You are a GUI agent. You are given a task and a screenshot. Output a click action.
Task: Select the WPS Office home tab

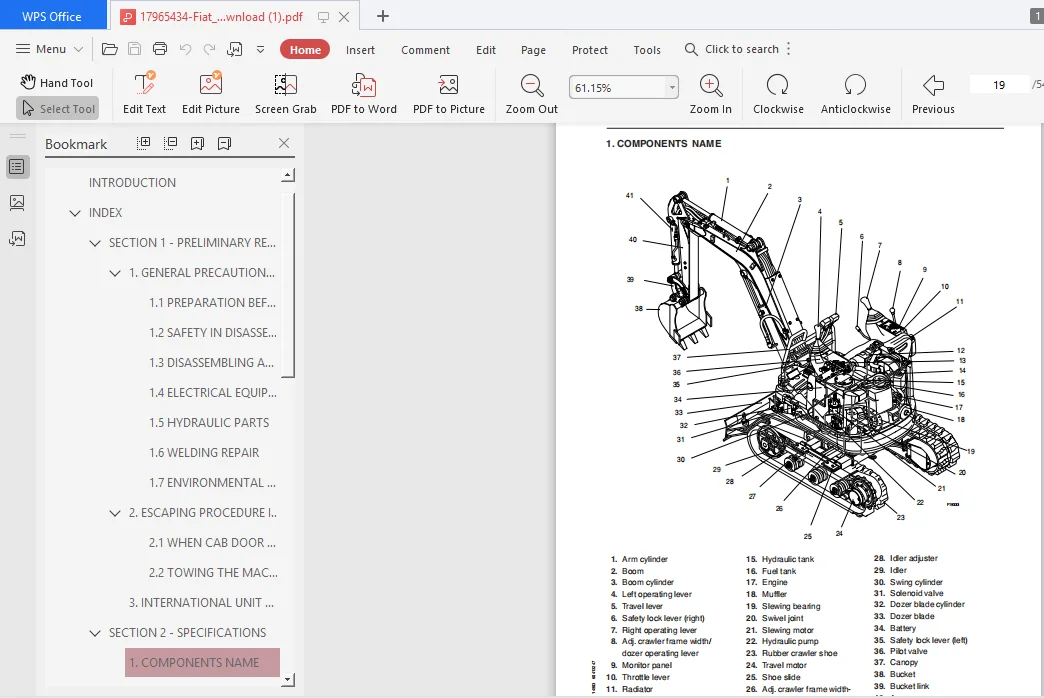(x=52, y=16)
